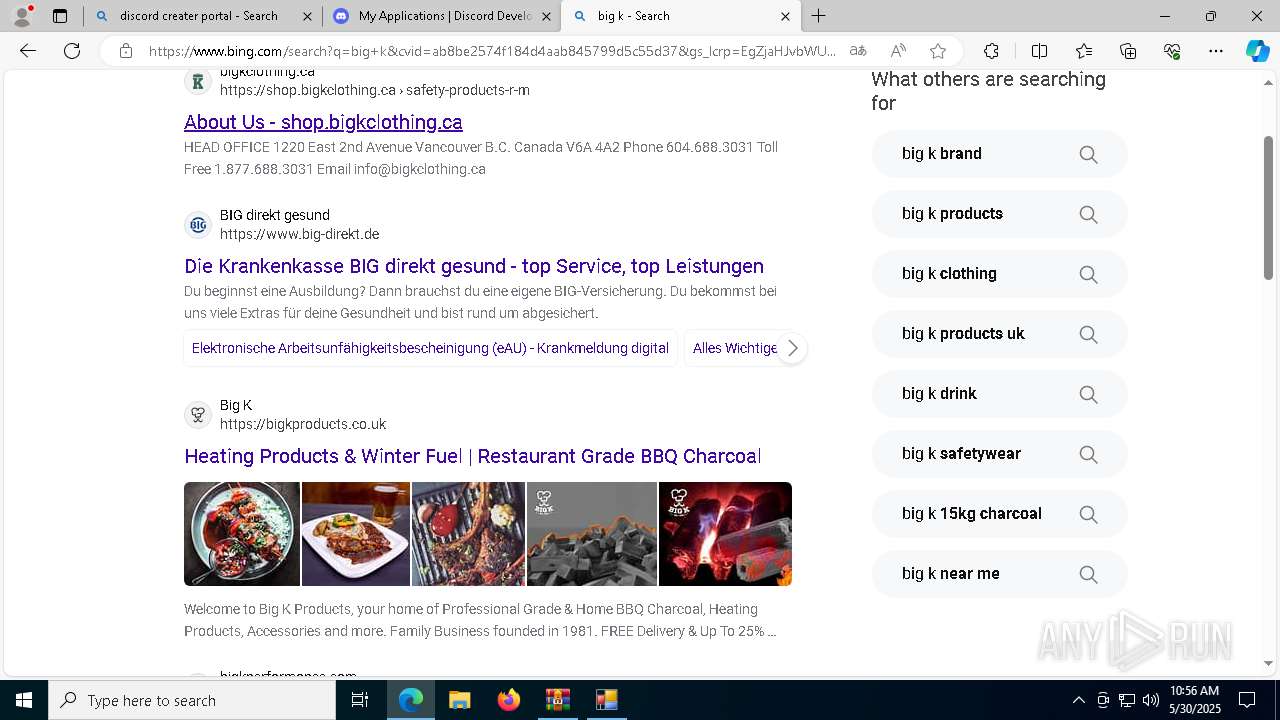
Task: Add this page to favorites star
Action: click(x=938, y=51)
